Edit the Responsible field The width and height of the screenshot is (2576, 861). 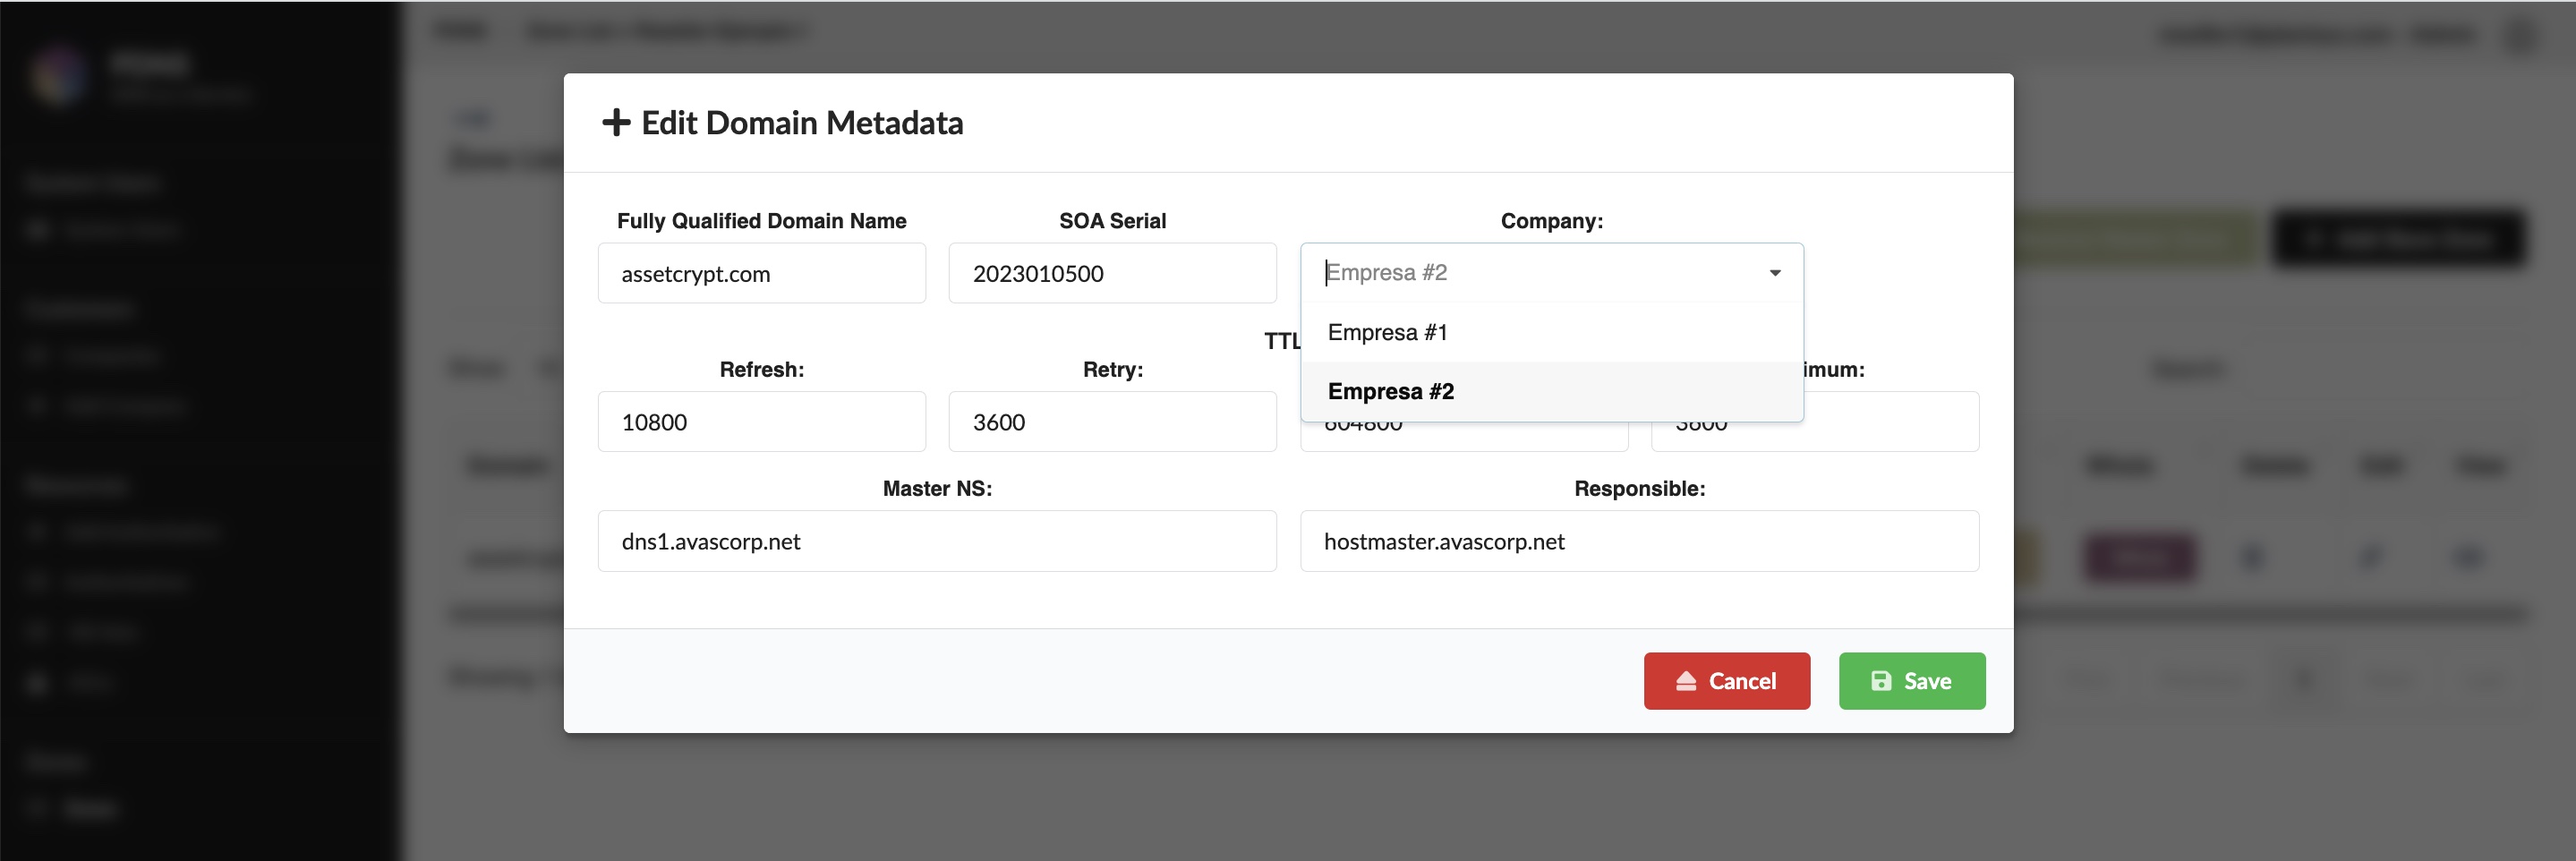[1639, 541]
